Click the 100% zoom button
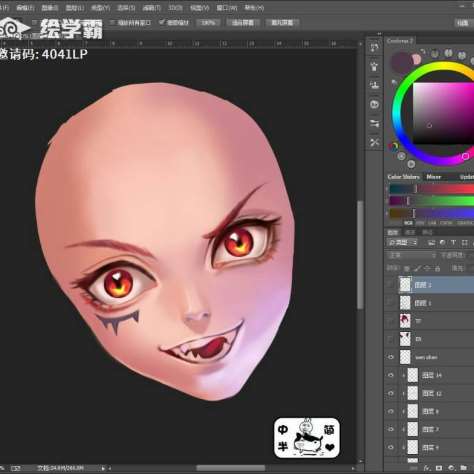Viewport: 474px width, 474px height. (x=208, y=22)
